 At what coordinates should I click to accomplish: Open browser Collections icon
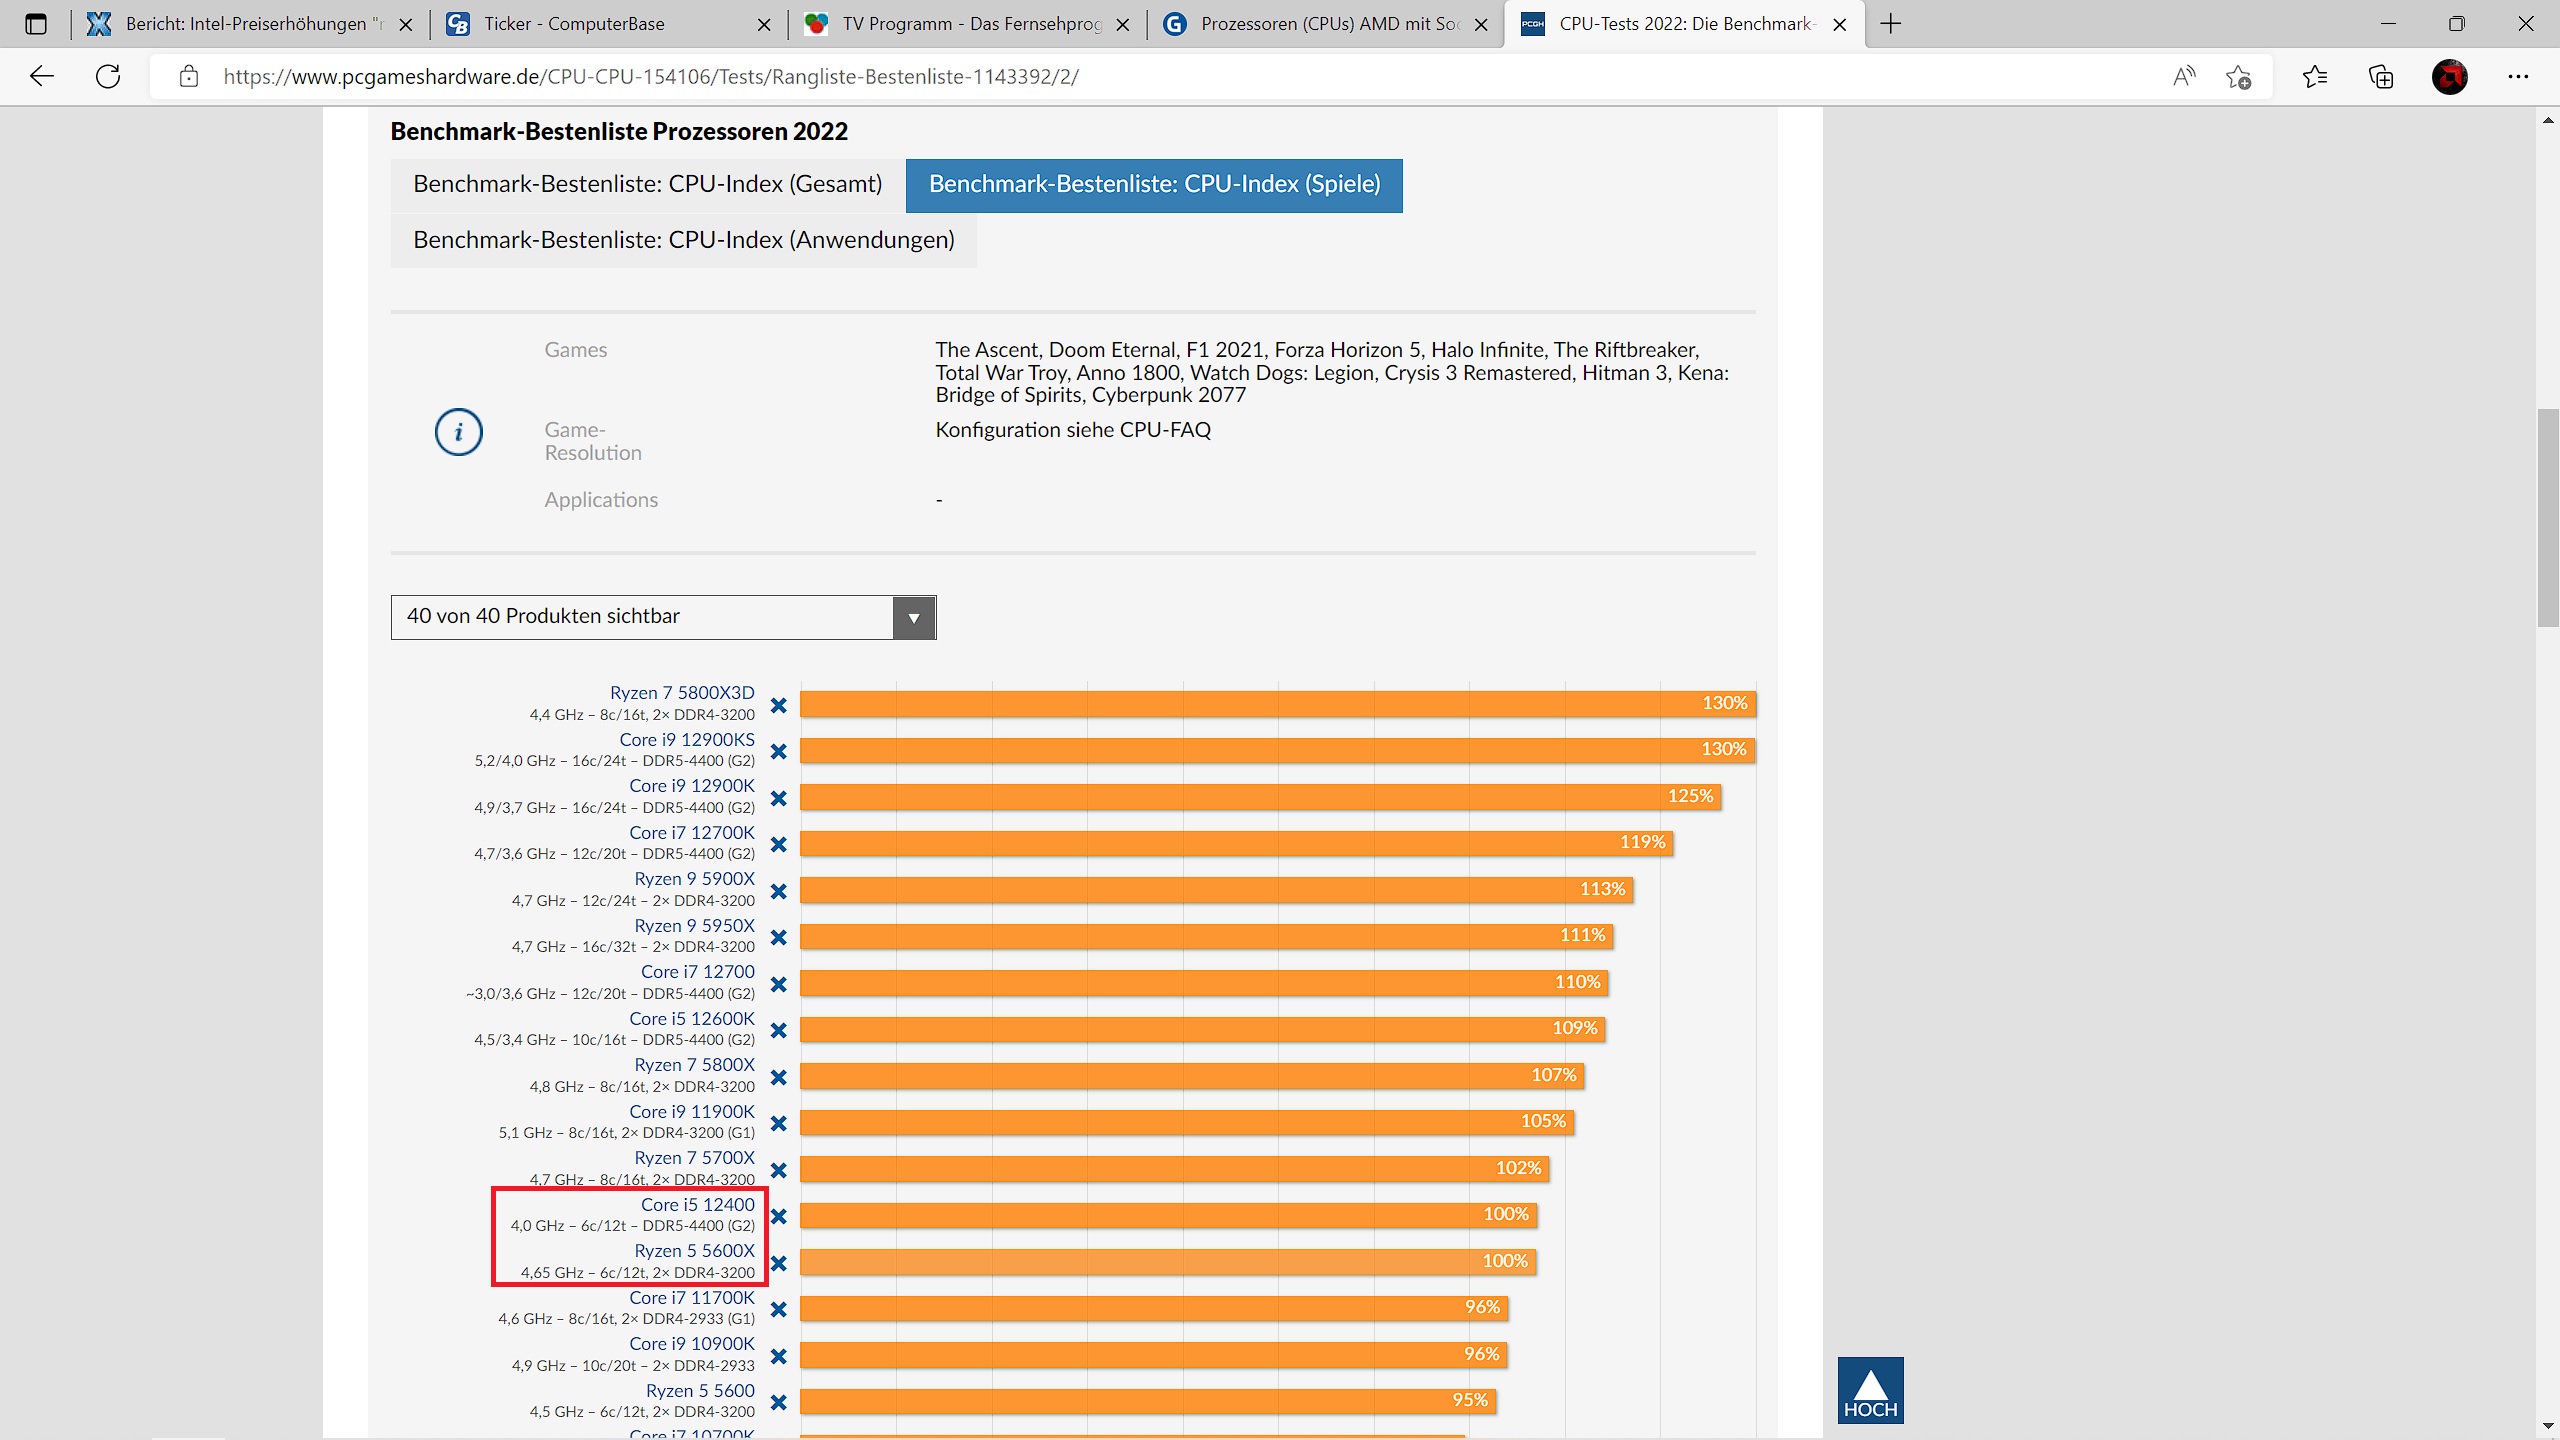click(2381, 77)
